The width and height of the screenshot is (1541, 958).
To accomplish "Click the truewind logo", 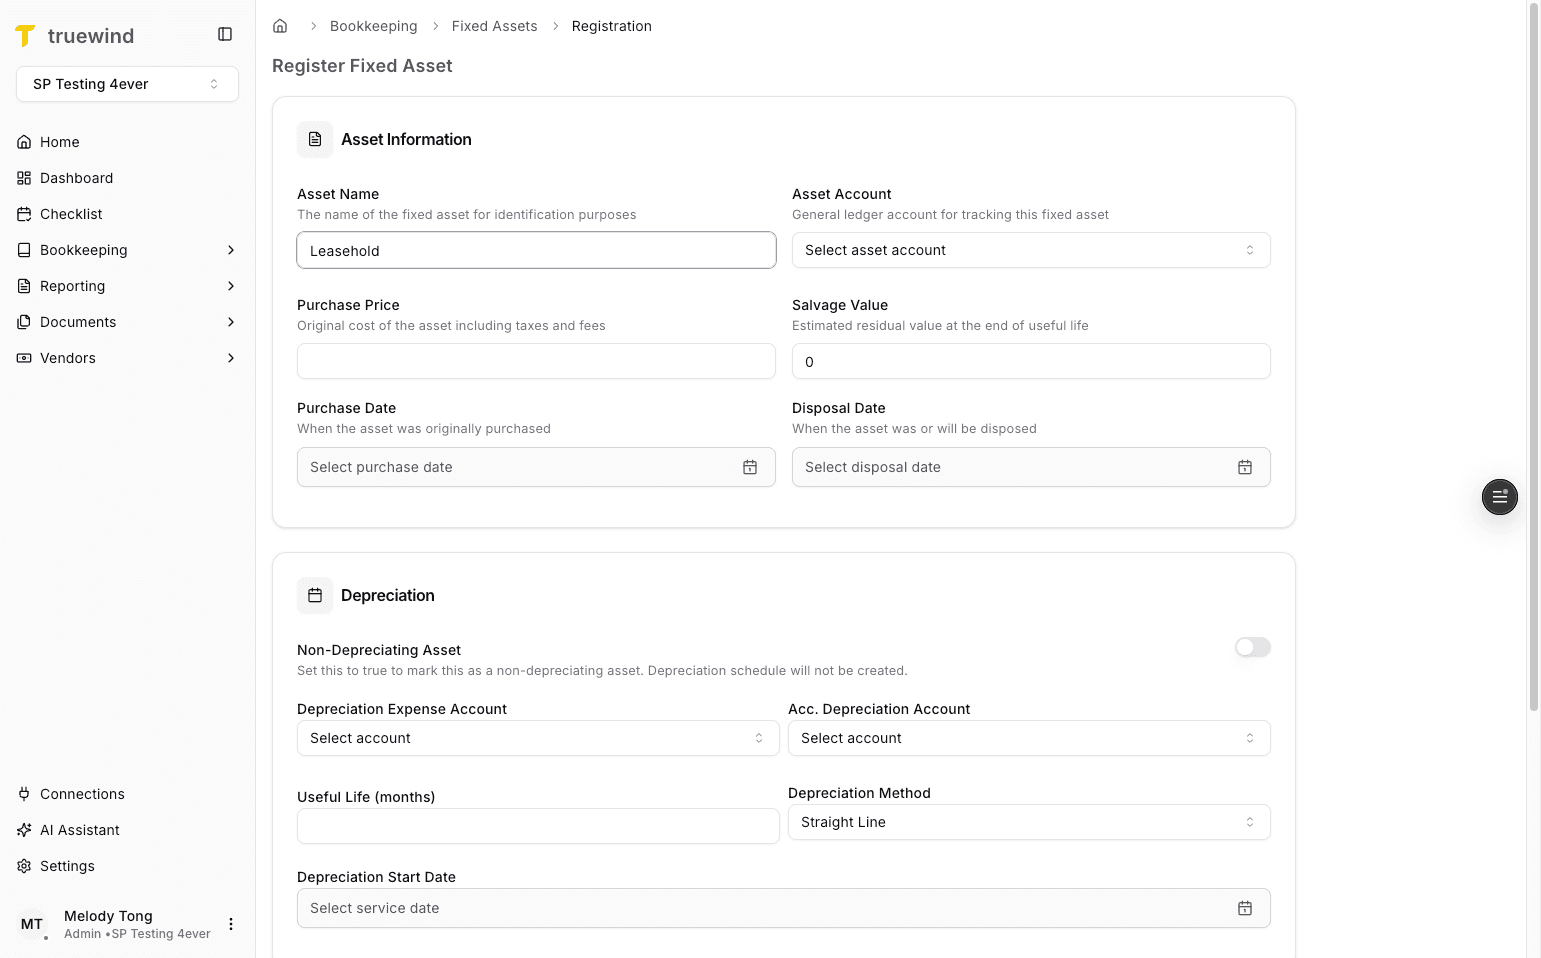I will coord(74,35).
